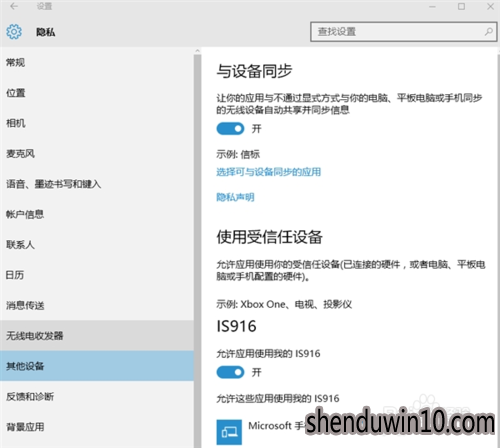This screenshot has height=448, width=500.
Task: Select the 日历 sidebar item
Action: click(97, 275)
